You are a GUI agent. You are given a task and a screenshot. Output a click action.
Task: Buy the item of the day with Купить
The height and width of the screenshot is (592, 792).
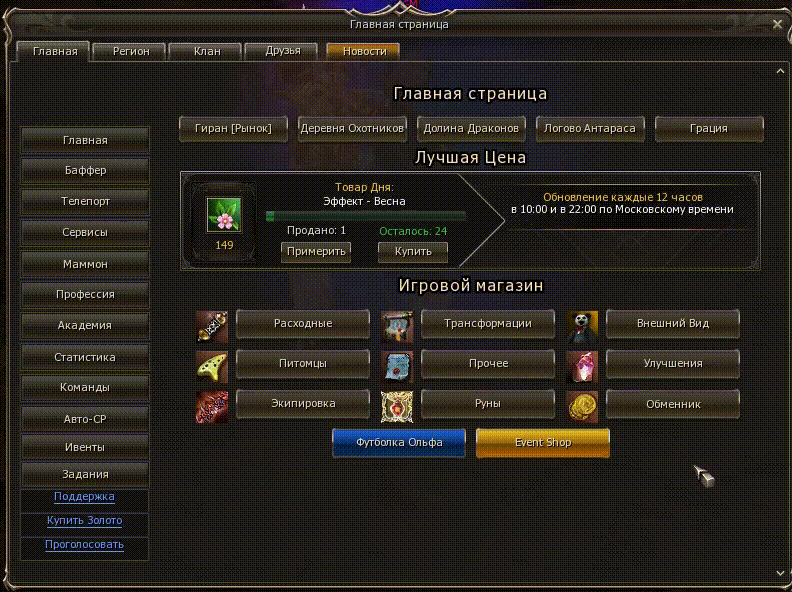click(x=413, y=252)
